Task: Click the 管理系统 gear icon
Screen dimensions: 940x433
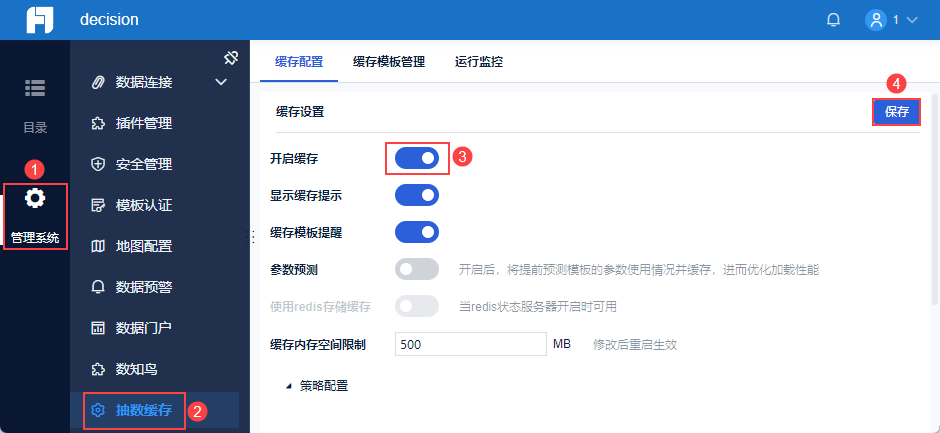Action: point(35,198)
